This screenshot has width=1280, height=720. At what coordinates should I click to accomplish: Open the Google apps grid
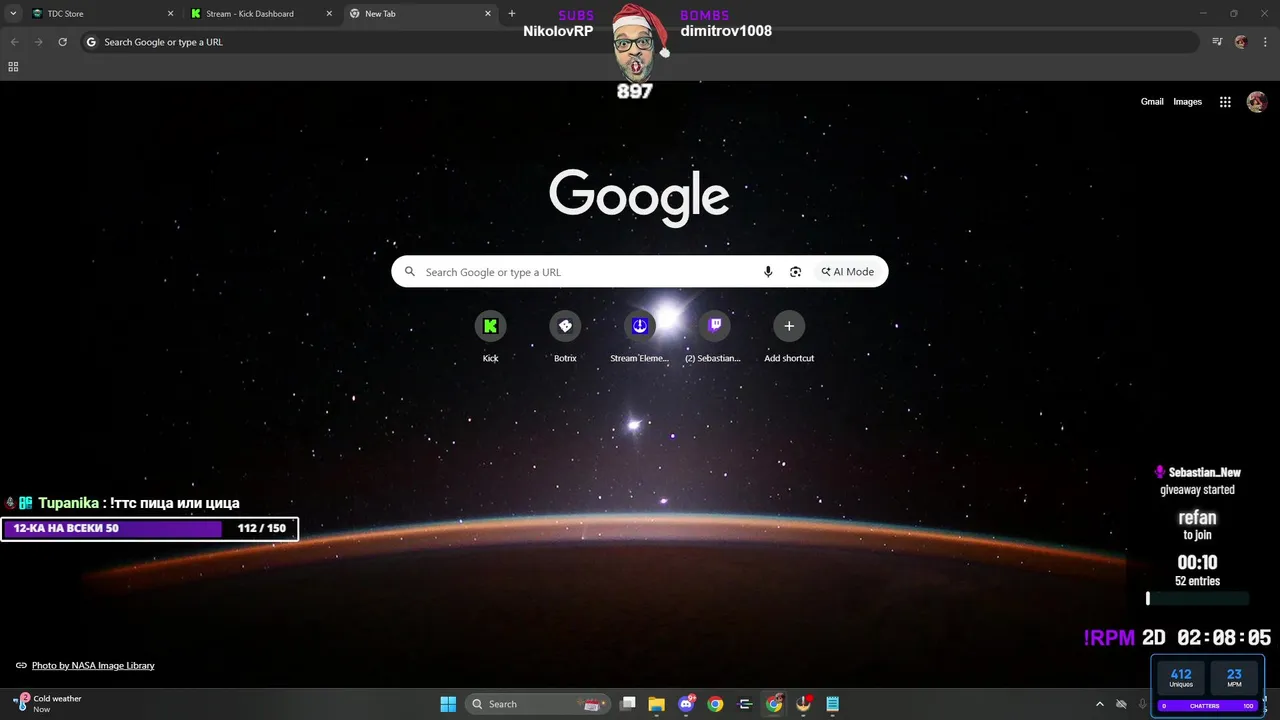(1224, 101)
